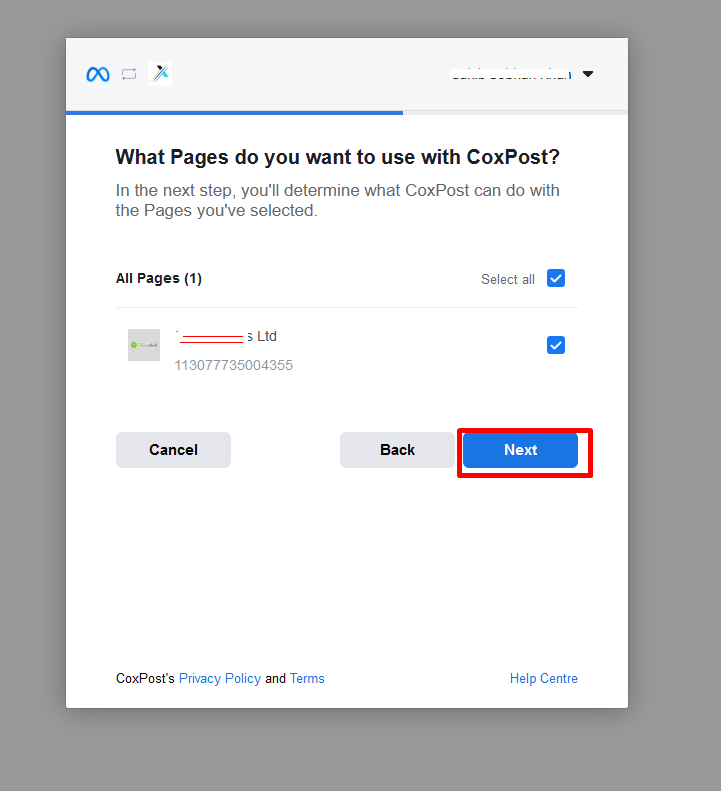Open CoxPost's Privacy Policy link
This screenshot has height=791, width=721.
[220, 678]
